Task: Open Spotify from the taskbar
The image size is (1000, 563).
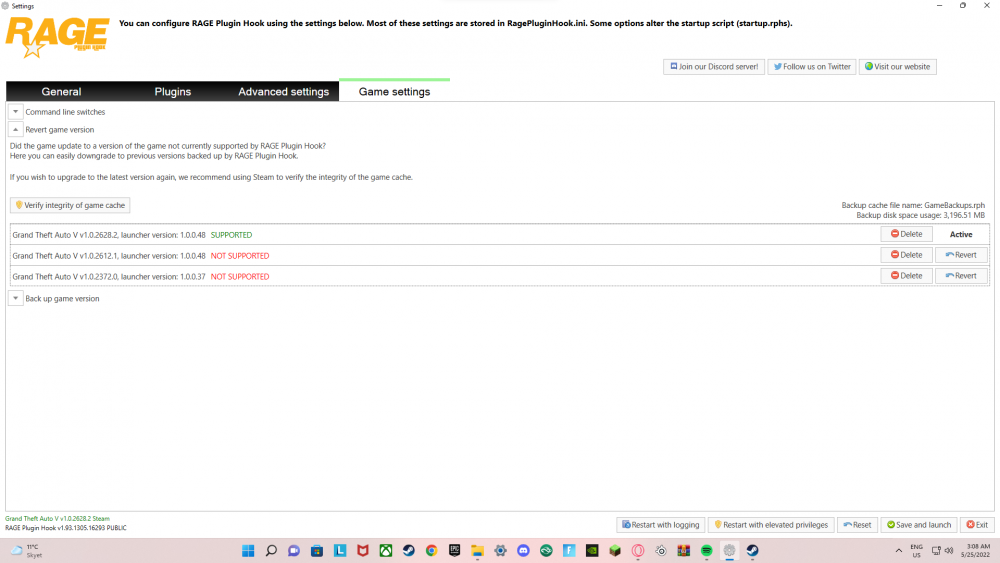Action: [707, 551]
